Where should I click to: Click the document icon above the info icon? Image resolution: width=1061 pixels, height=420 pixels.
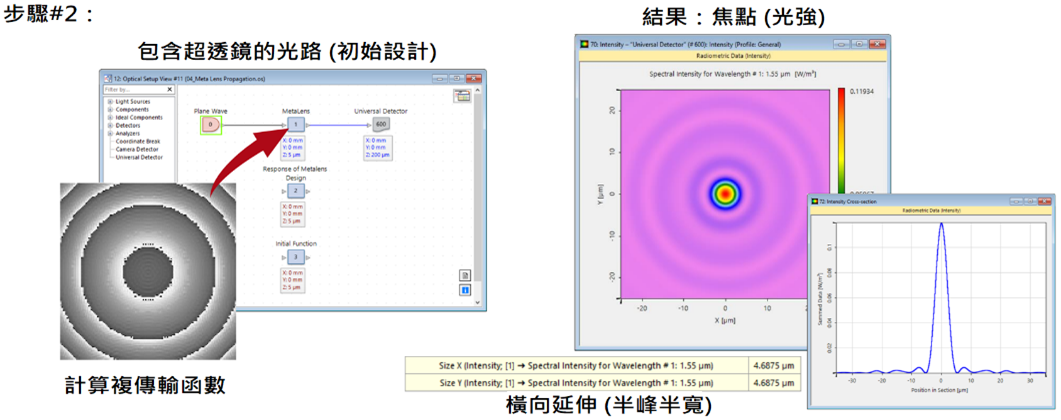[x=465, y=275]
